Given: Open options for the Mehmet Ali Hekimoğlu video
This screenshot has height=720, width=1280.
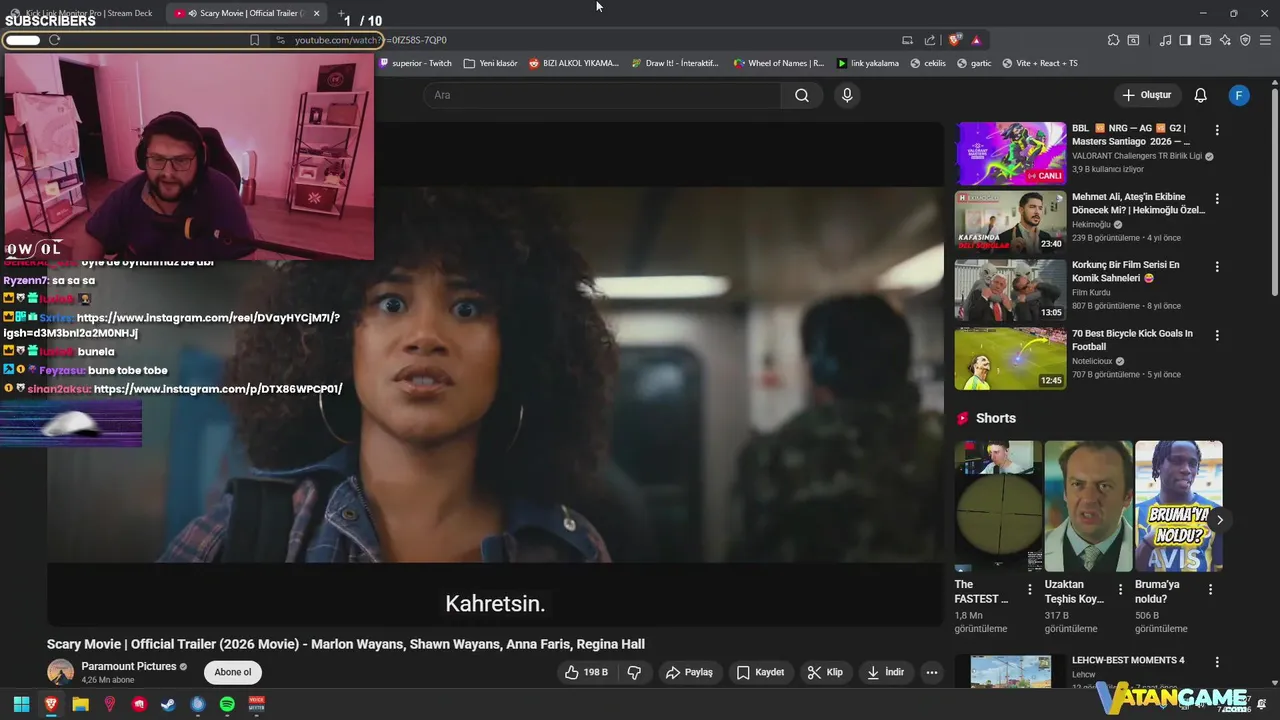Looking at the screenshot, I should 1217,199.
